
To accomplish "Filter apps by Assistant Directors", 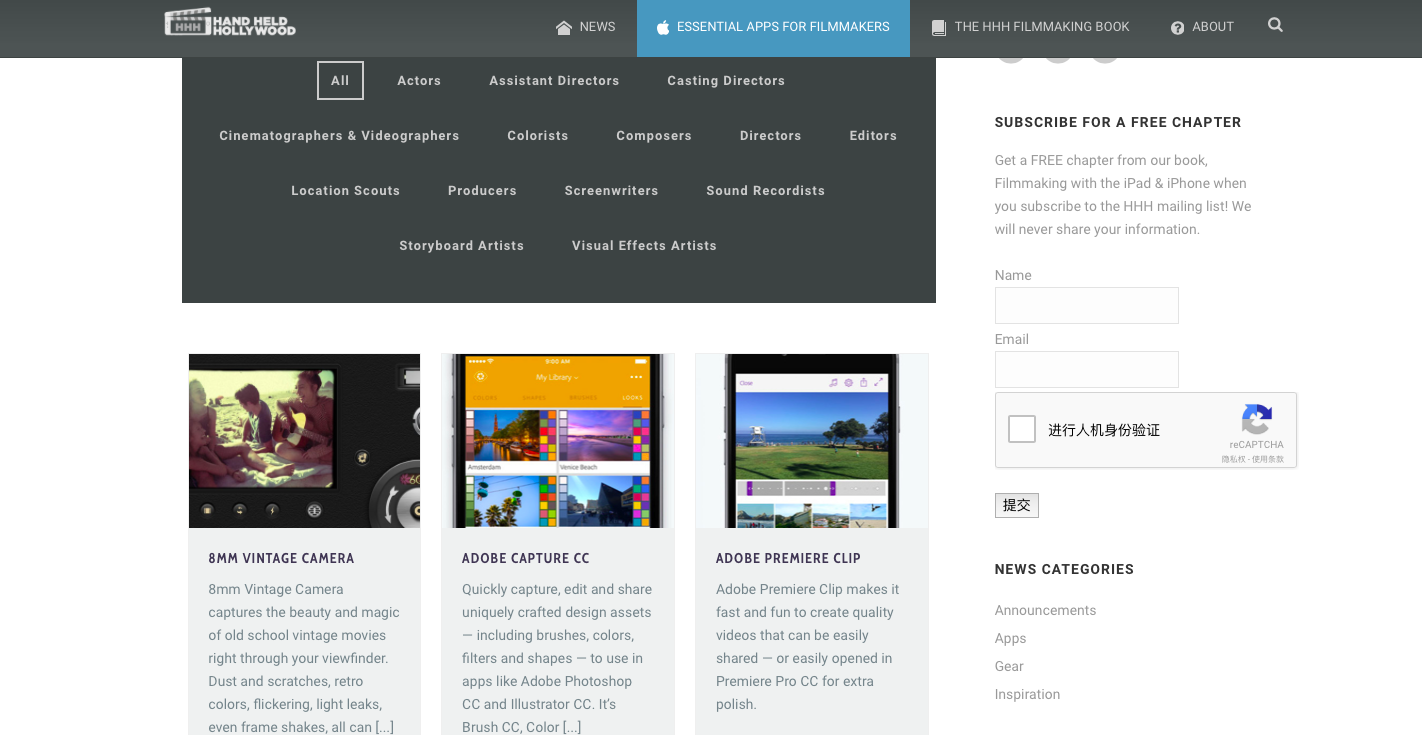I will coord(554,81).
